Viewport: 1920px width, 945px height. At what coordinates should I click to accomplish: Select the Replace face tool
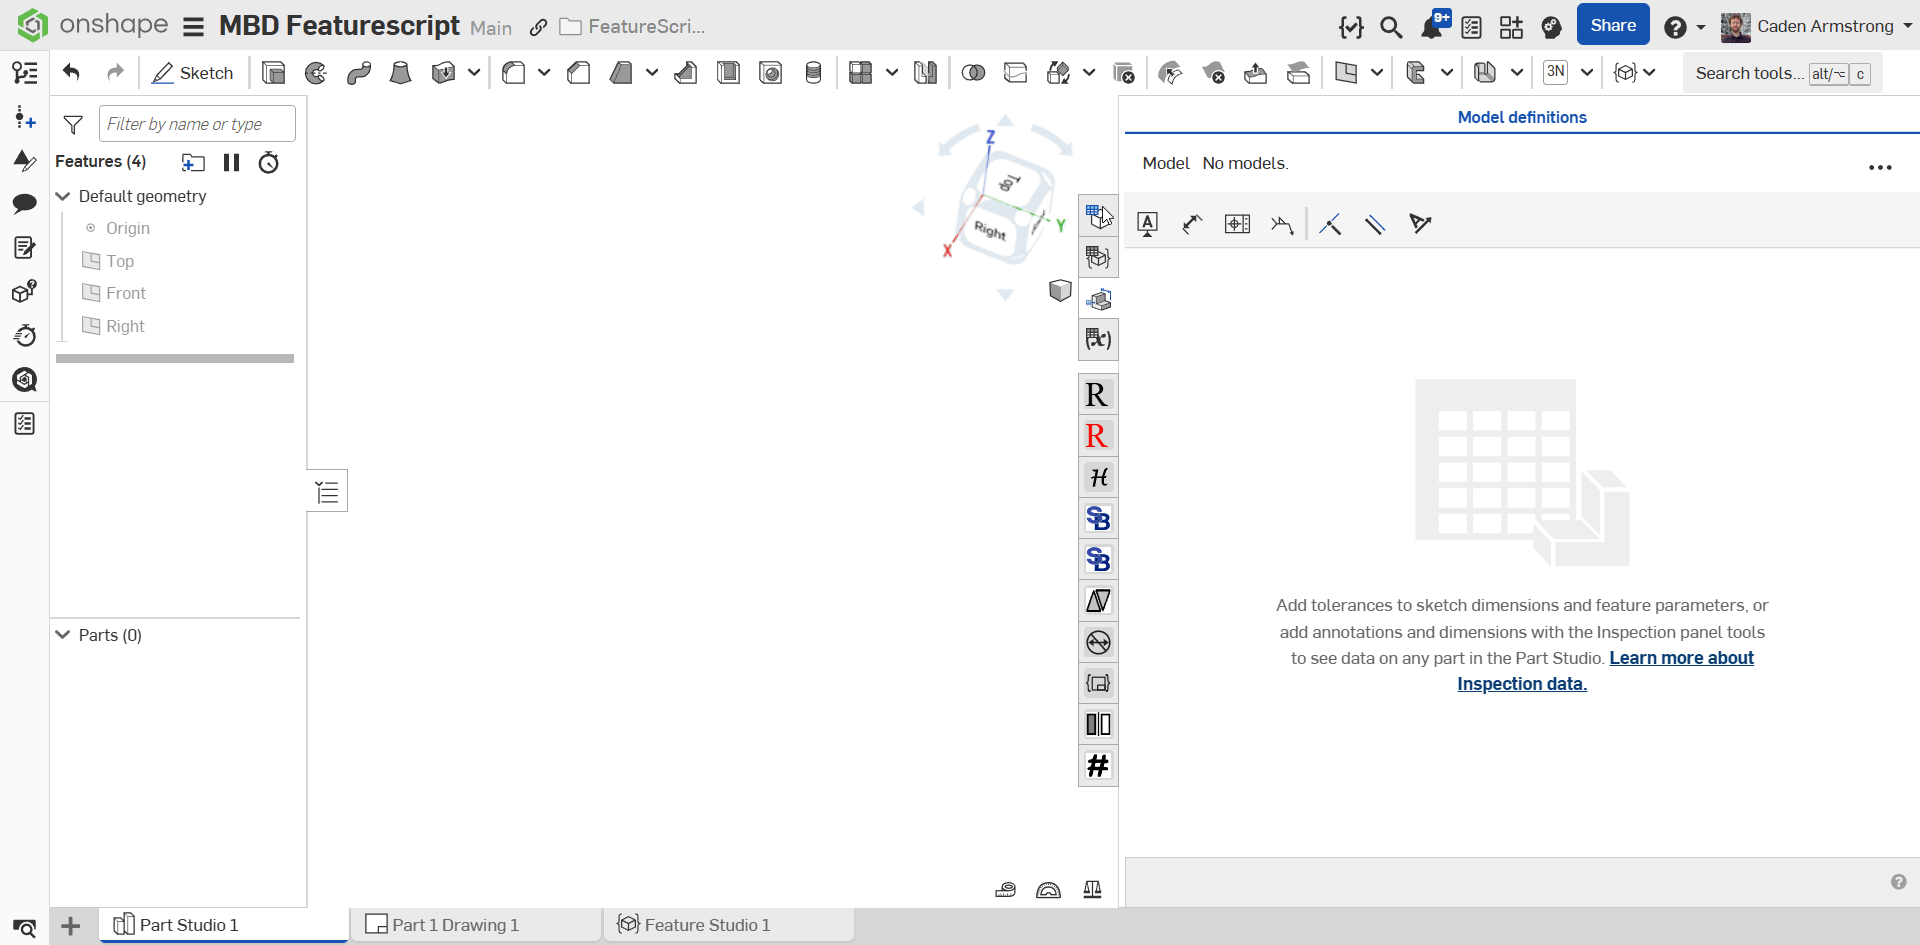(1299, 73)
